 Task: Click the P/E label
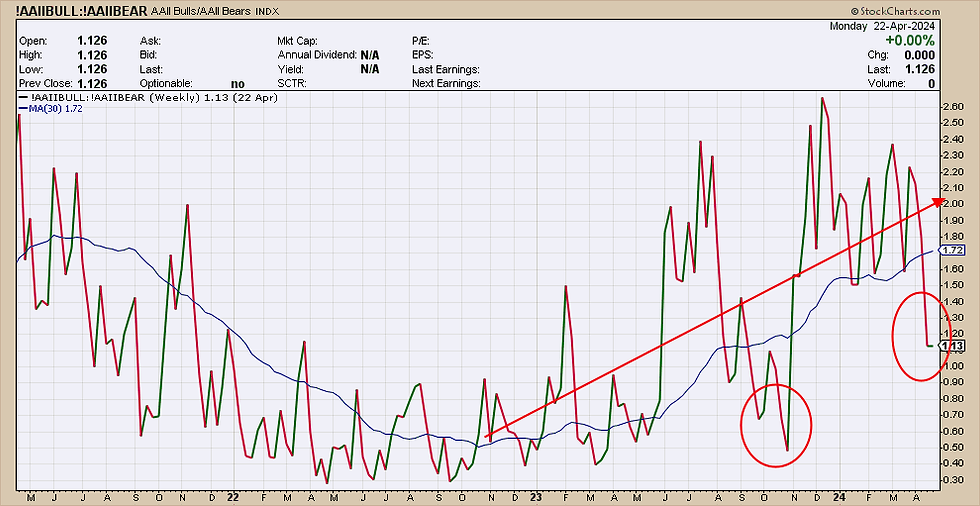pyautogui.click(x=422, y=41)
